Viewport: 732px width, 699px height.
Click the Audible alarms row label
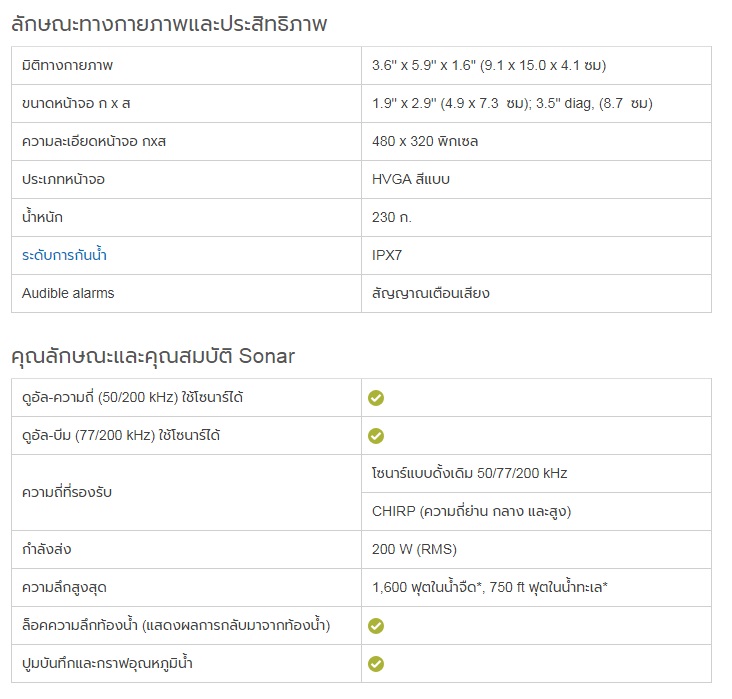pyautogui.click(x=68, y=293)
